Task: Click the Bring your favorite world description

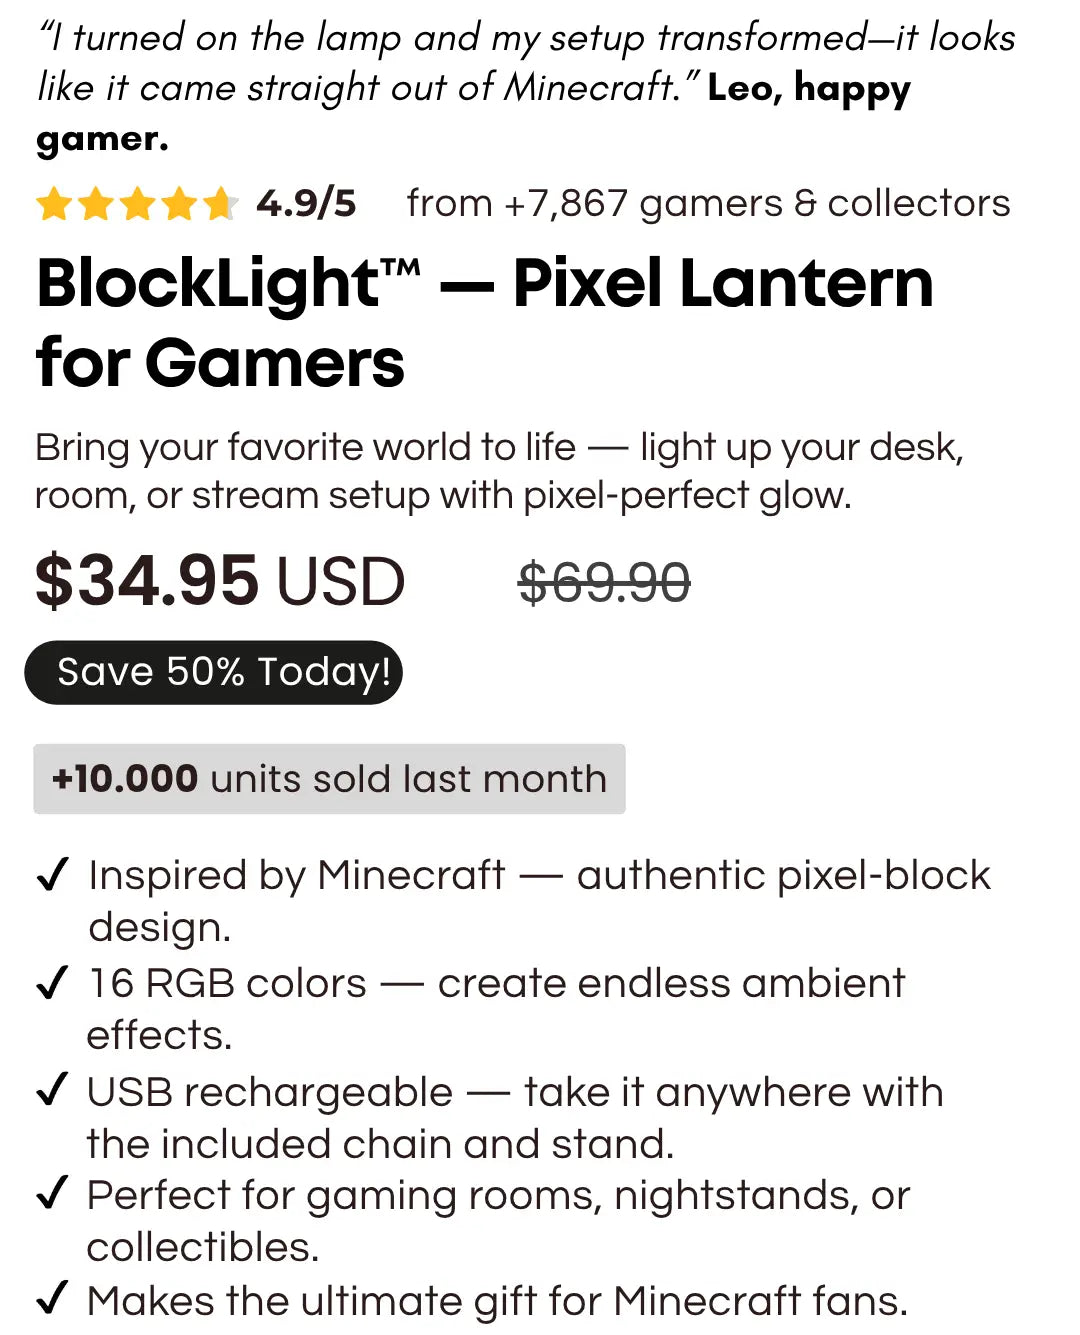Action: (498, 471)
